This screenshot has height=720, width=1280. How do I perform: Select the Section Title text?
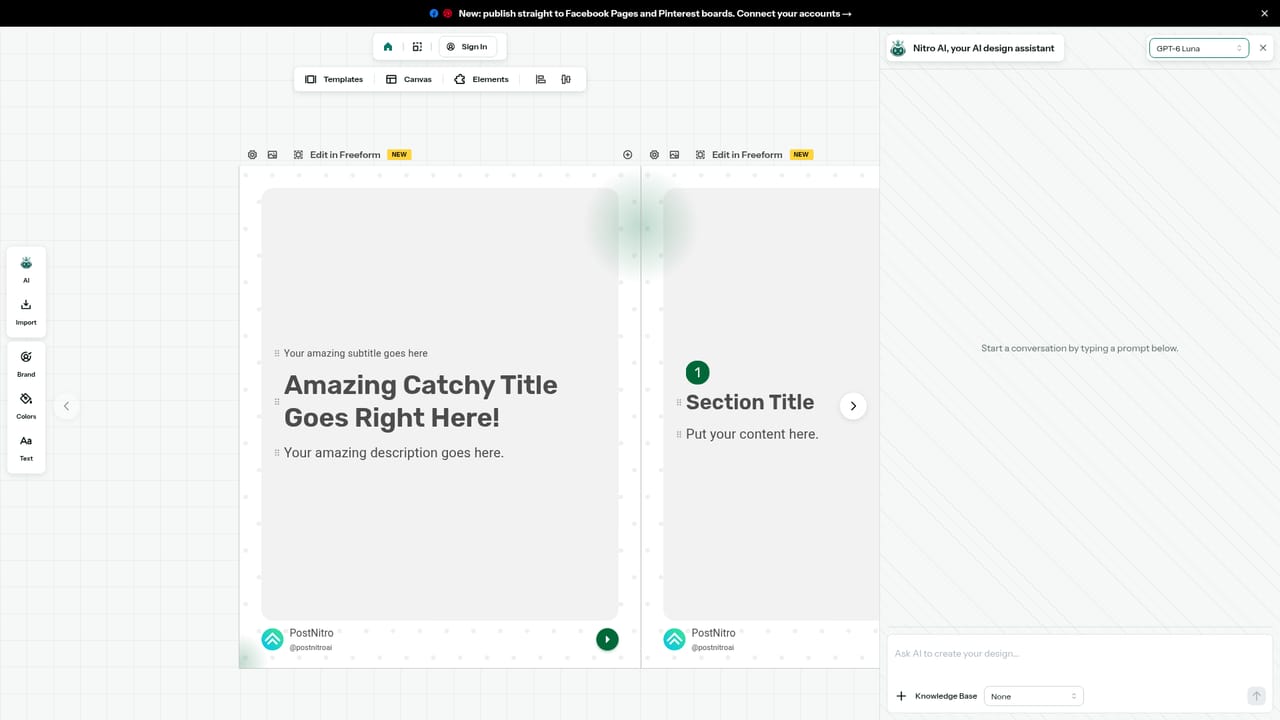coord(750,402)
